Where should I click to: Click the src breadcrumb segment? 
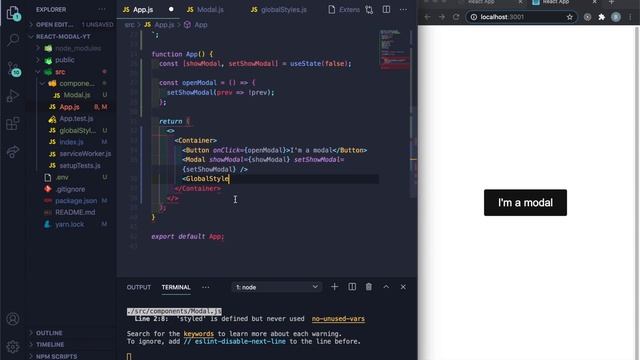click(129, 25)
